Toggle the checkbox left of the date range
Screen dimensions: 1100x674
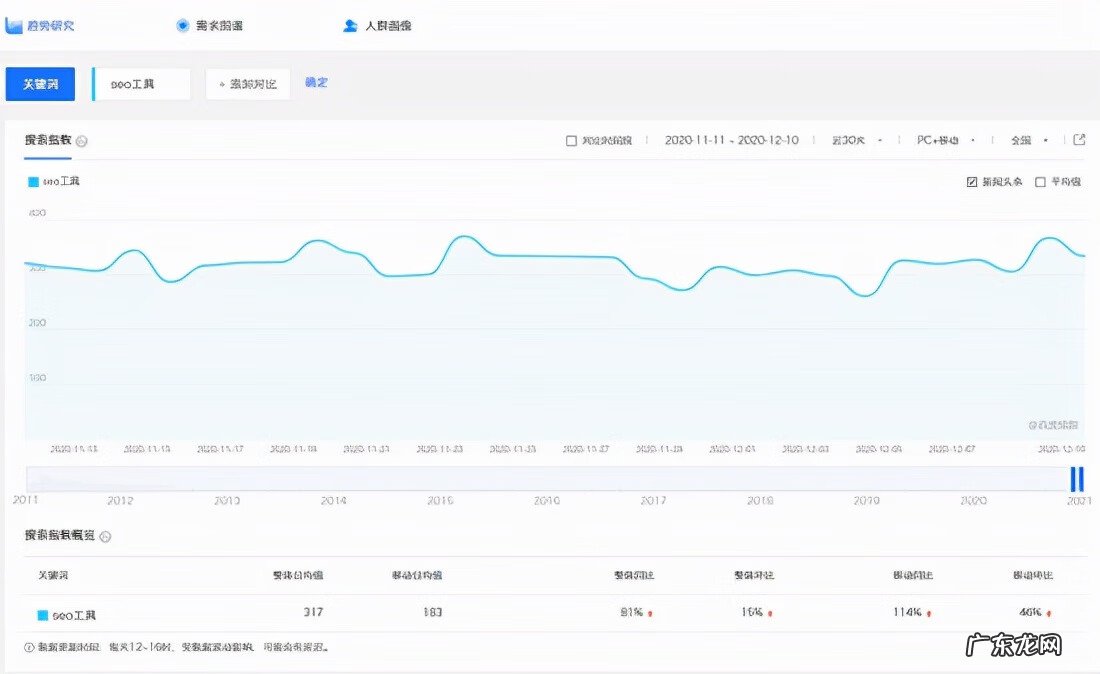(x=571, y=141)
